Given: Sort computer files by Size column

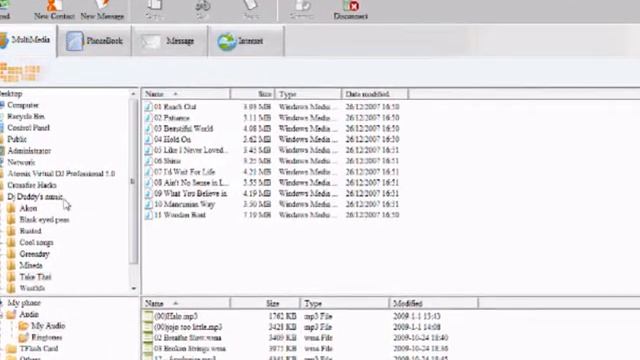Looking at the screenshot, I should [x=253, y=94].
